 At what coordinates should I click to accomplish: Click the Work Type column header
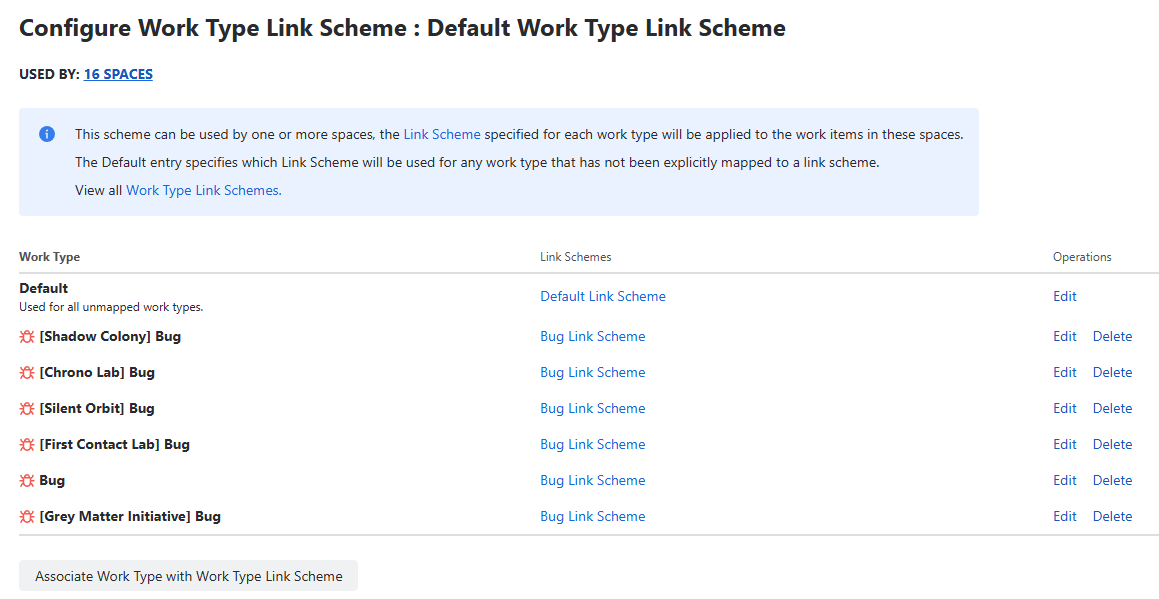(50, 257)
